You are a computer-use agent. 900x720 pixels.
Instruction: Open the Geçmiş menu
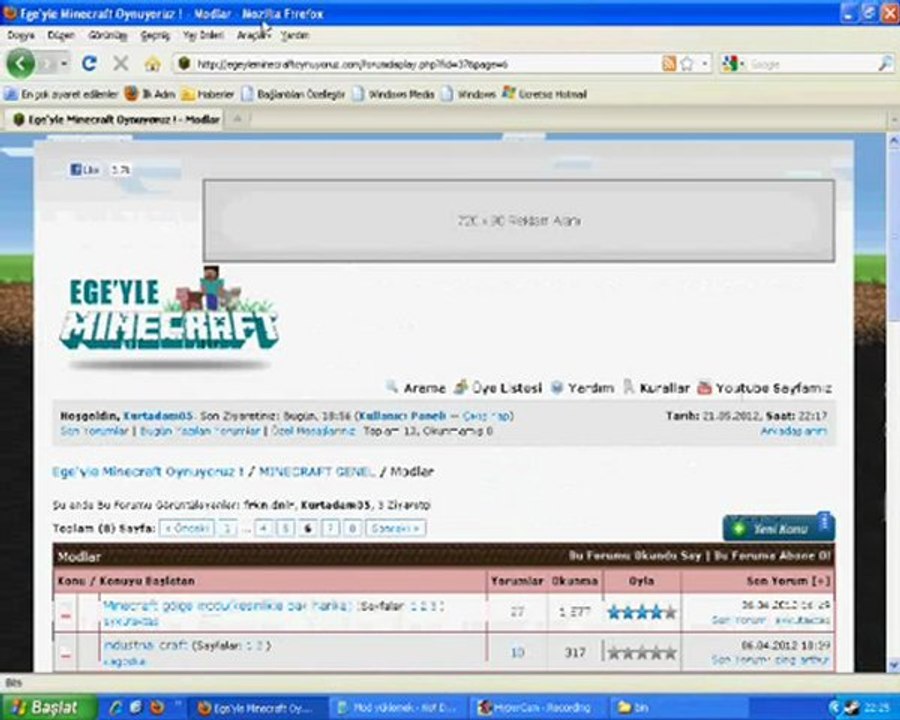point(155,35)
